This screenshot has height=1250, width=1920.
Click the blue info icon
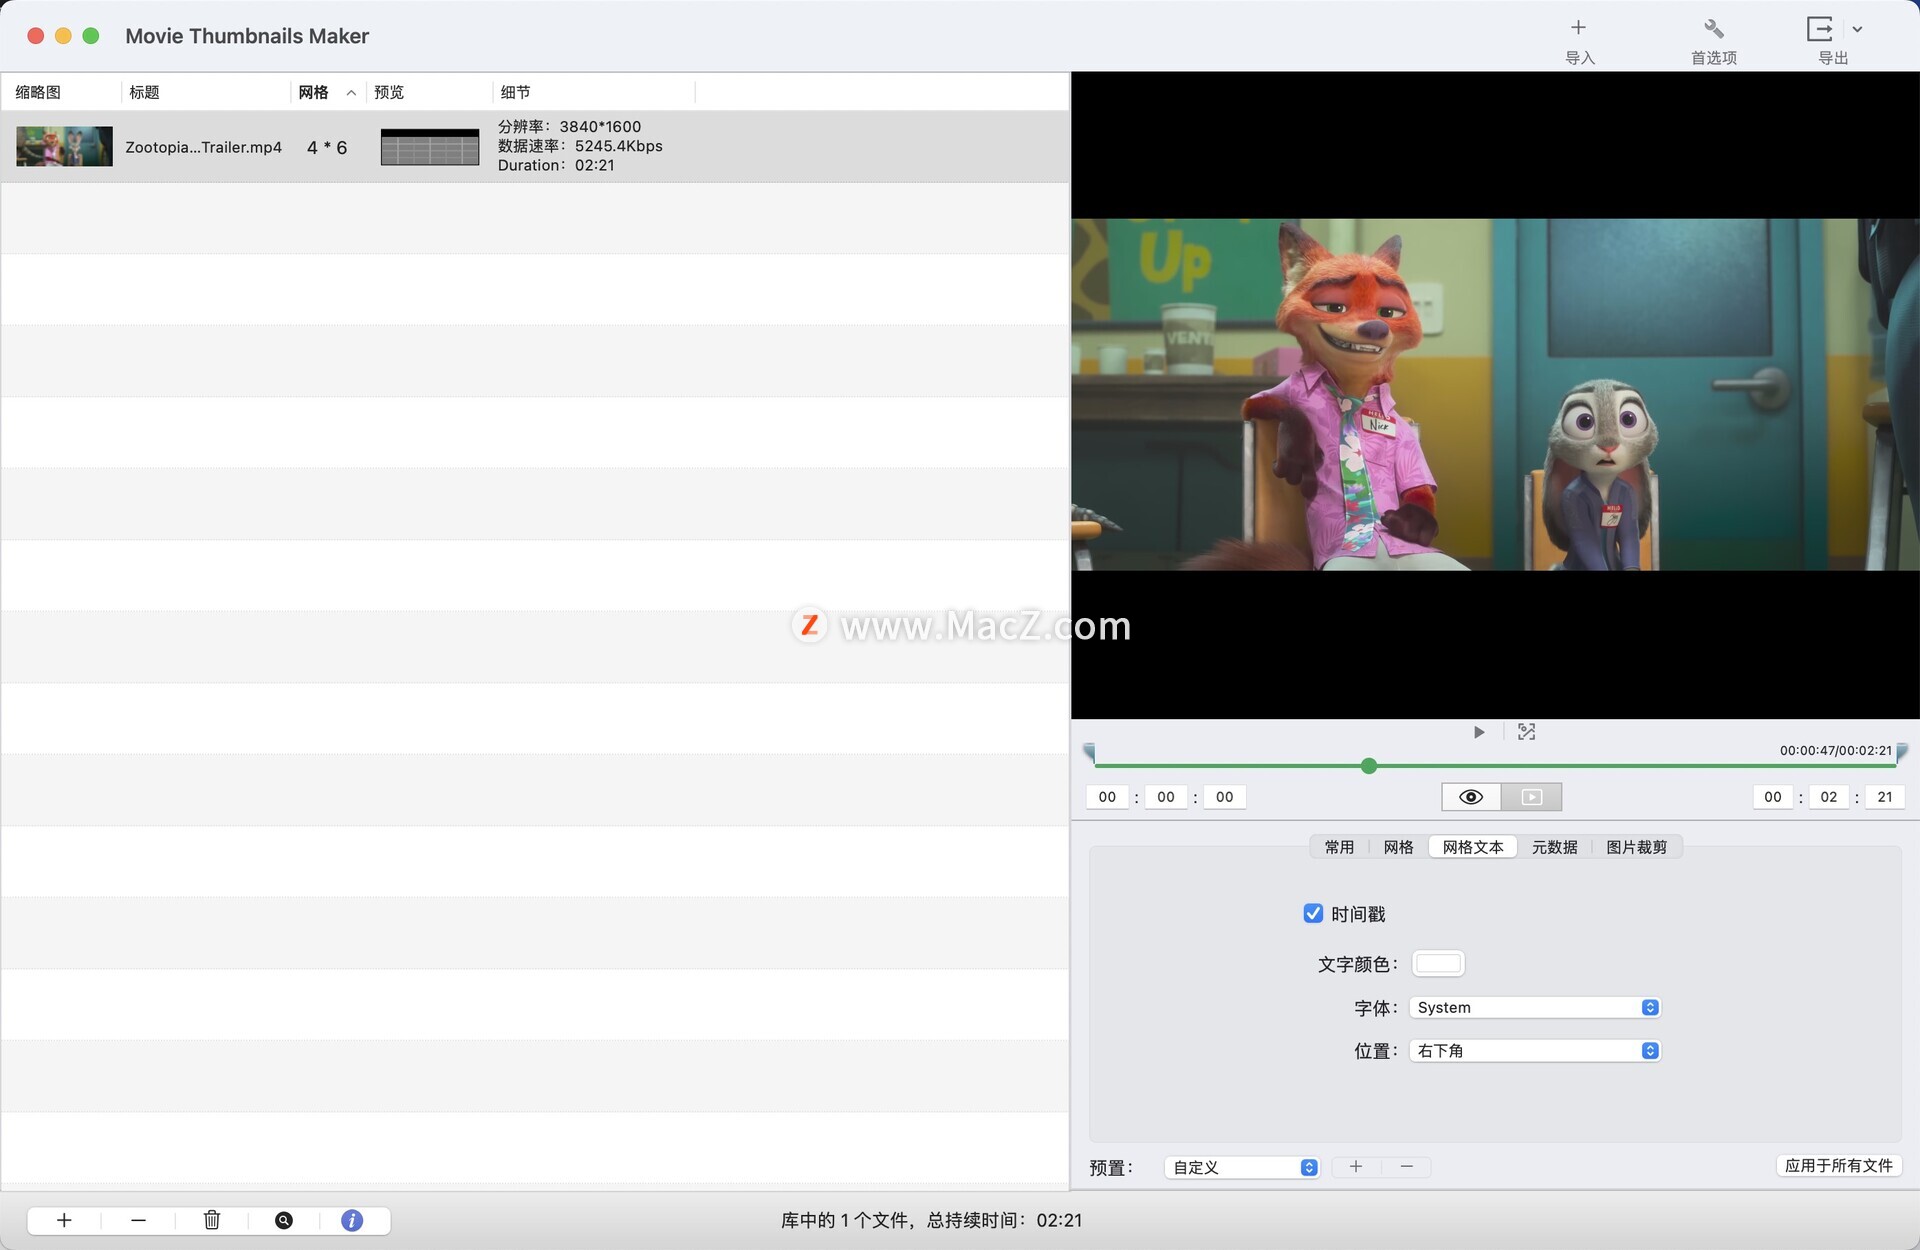pos(352,1220)
